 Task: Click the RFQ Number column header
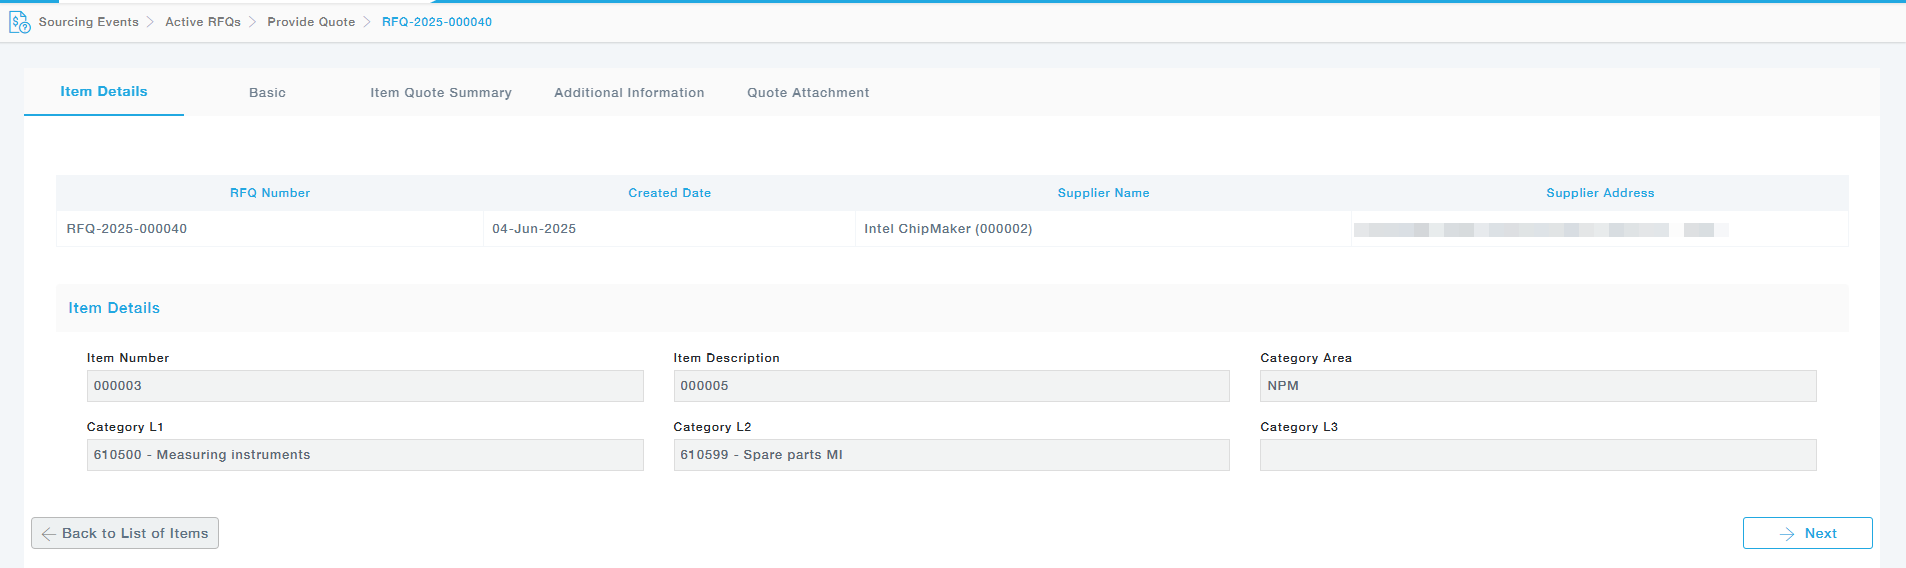(270, 193)
